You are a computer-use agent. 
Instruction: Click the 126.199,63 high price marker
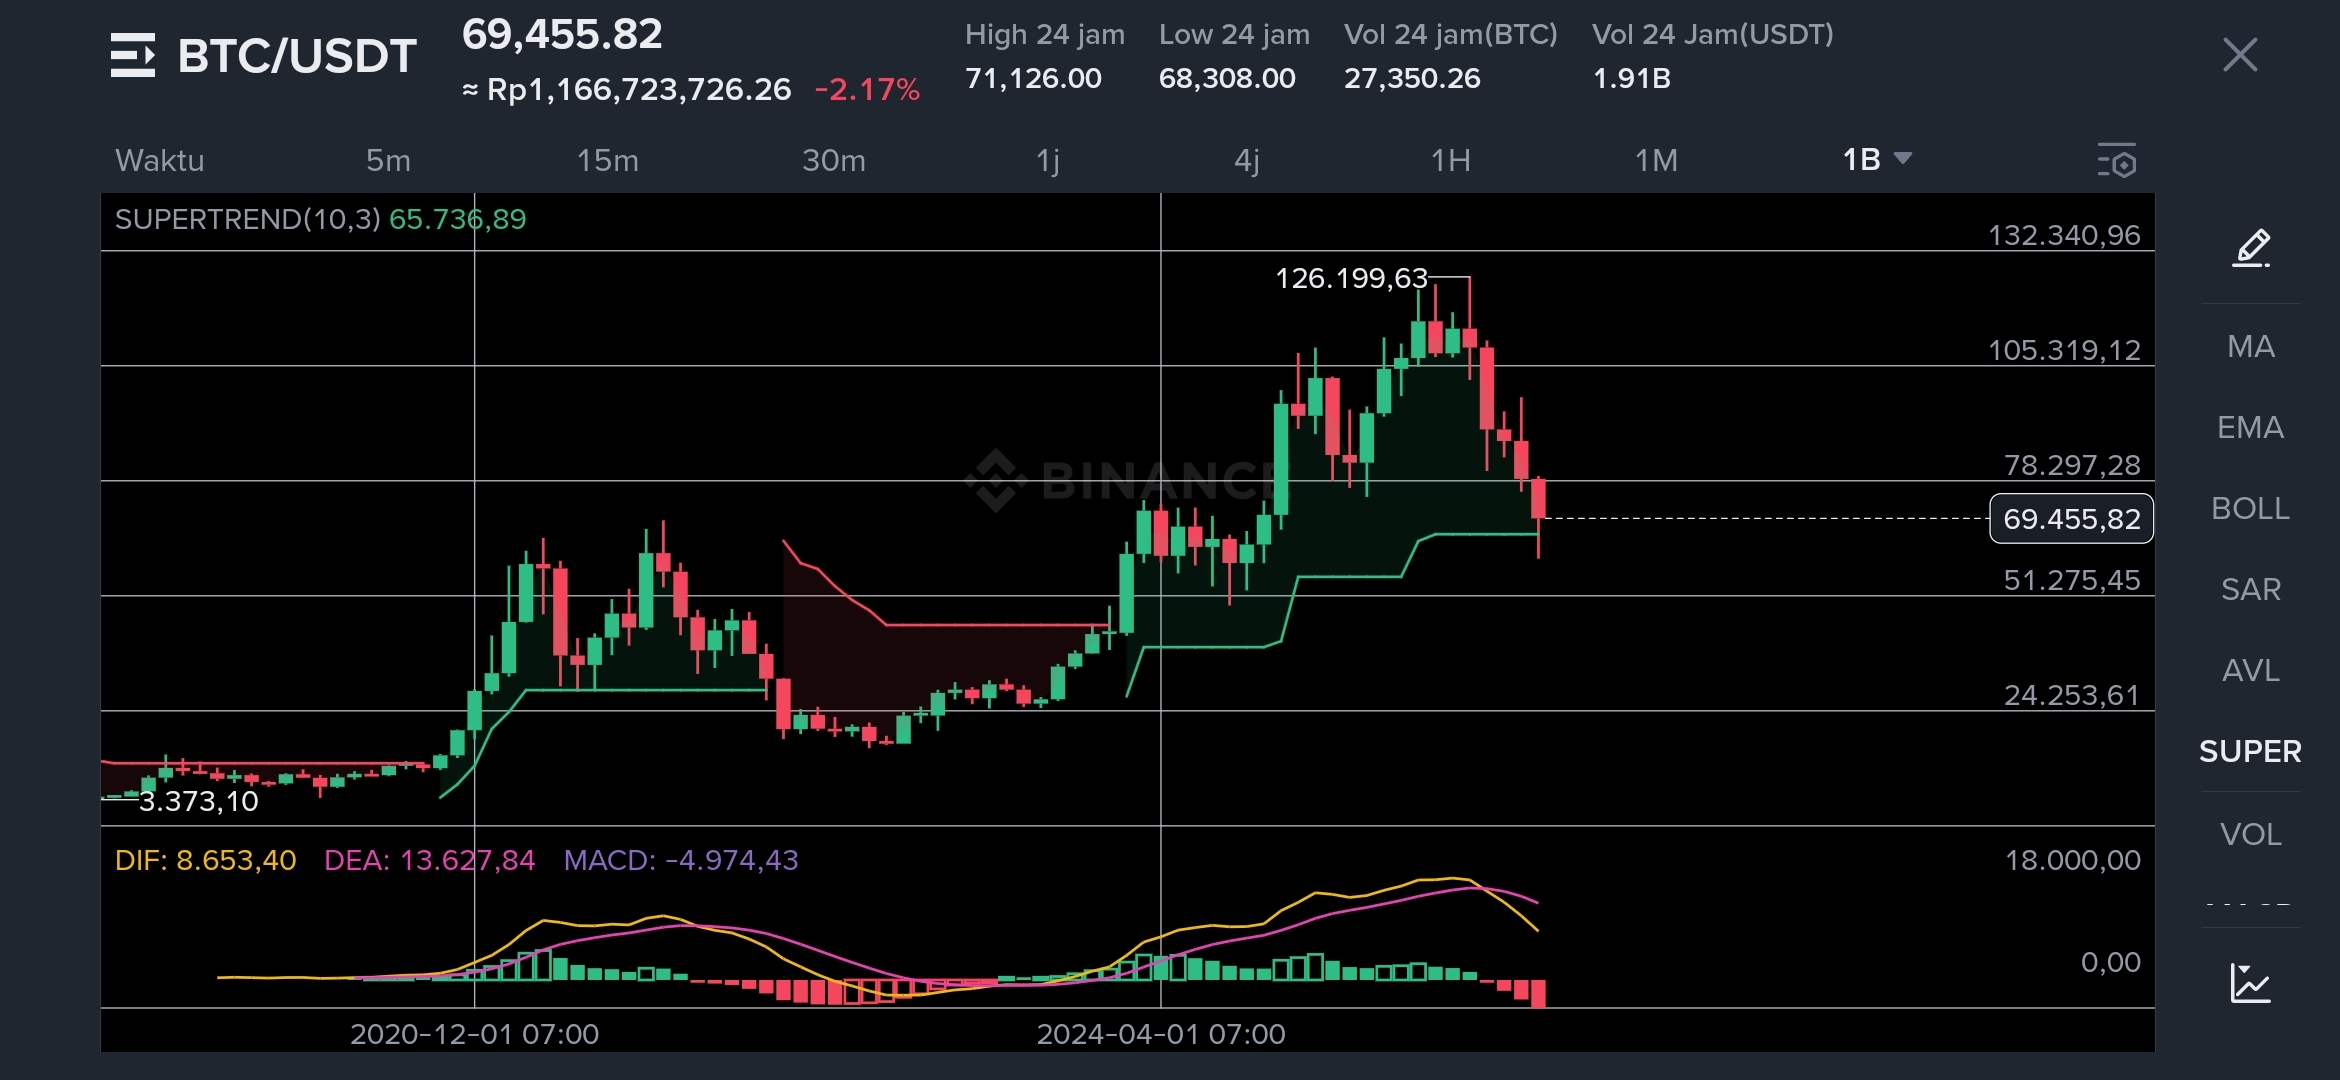tap(1351, 278)
